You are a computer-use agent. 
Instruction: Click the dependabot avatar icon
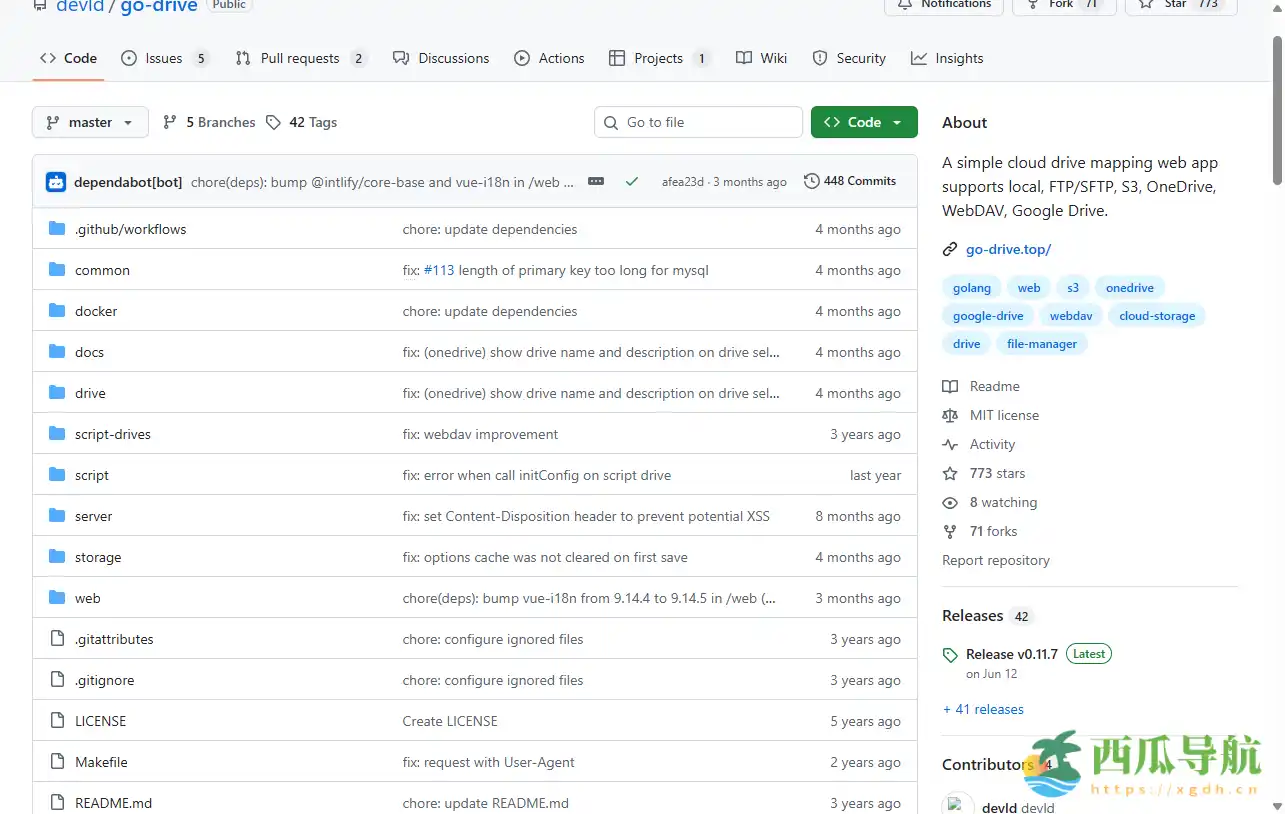coord(56,182)
